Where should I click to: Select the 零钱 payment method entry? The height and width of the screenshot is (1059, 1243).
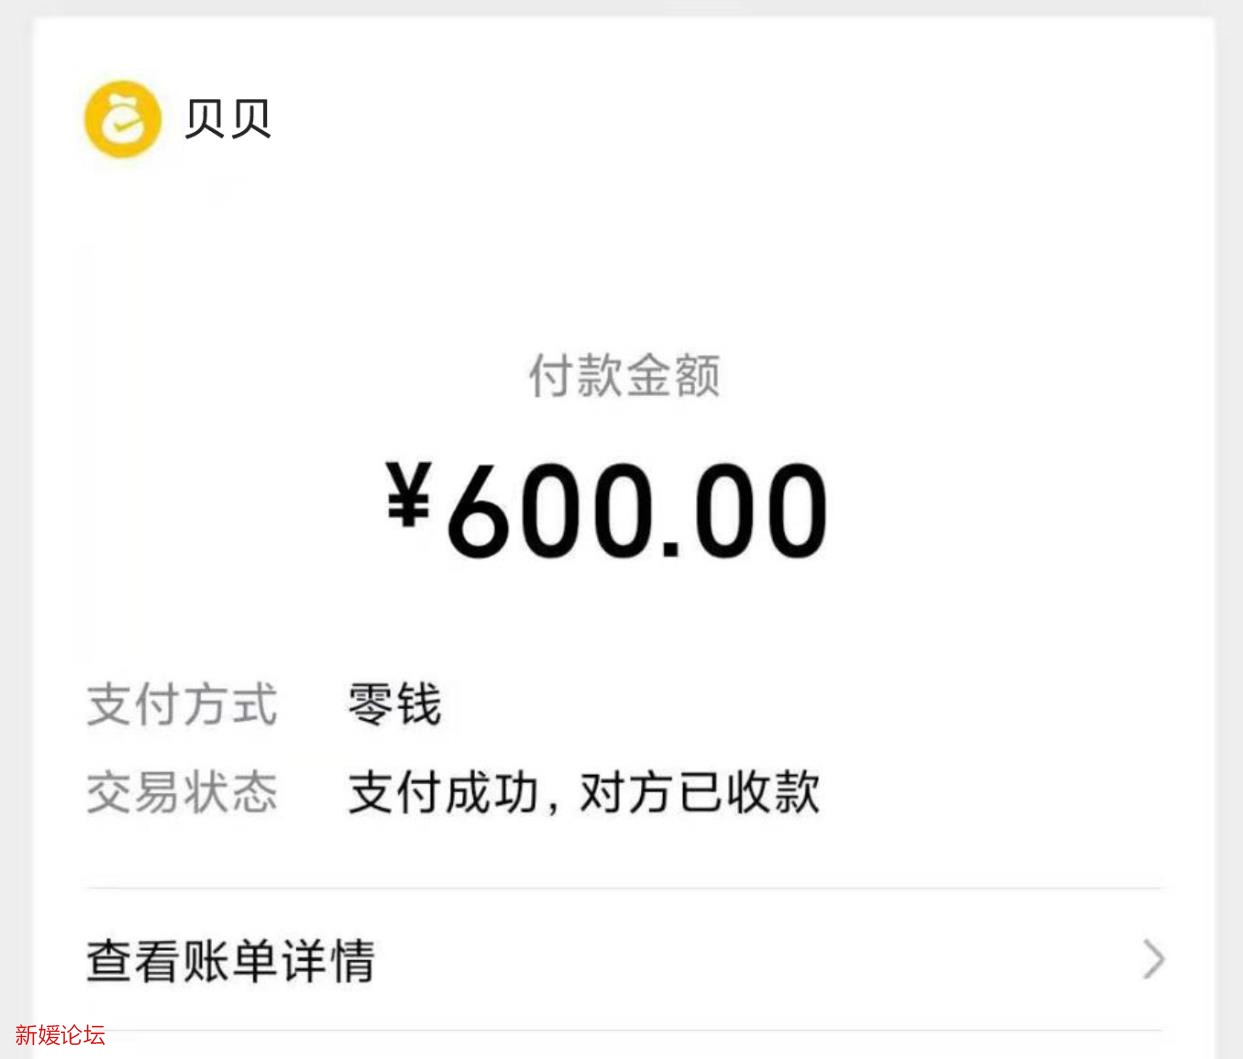(x=397, y=704)
